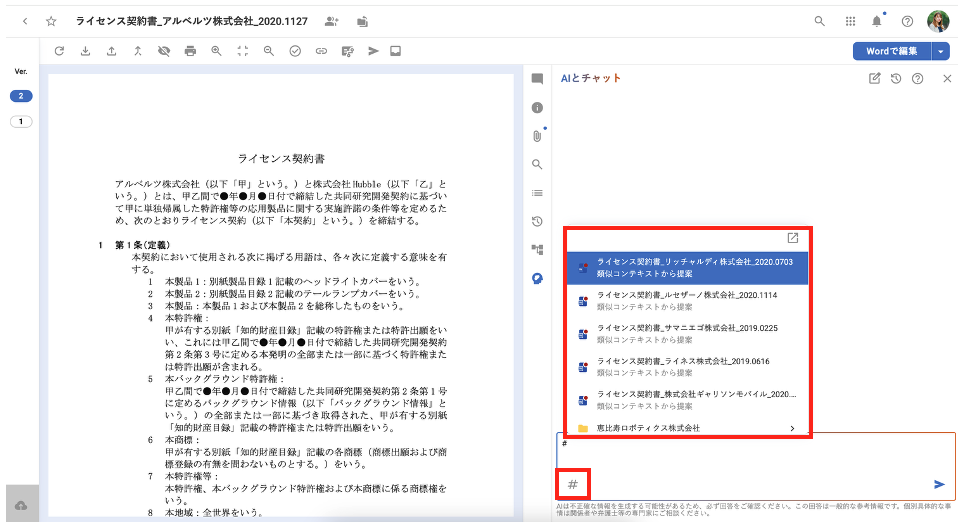Open the search icon in top bar
The height and width of the screenshot is (524, 960).
pos(819,21)
